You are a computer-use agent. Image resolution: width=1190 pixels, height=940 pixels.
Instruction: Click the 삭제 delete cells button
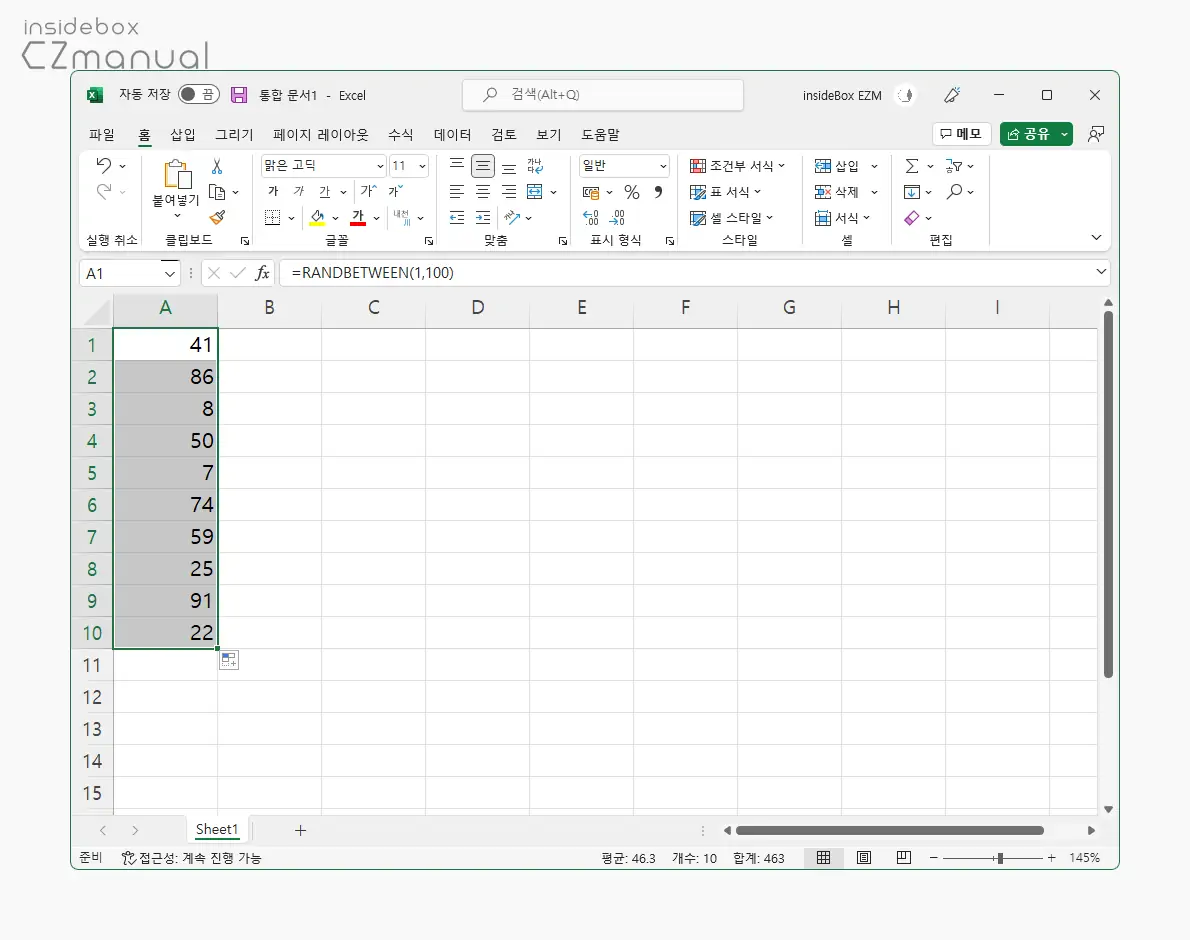coord(837,192)
